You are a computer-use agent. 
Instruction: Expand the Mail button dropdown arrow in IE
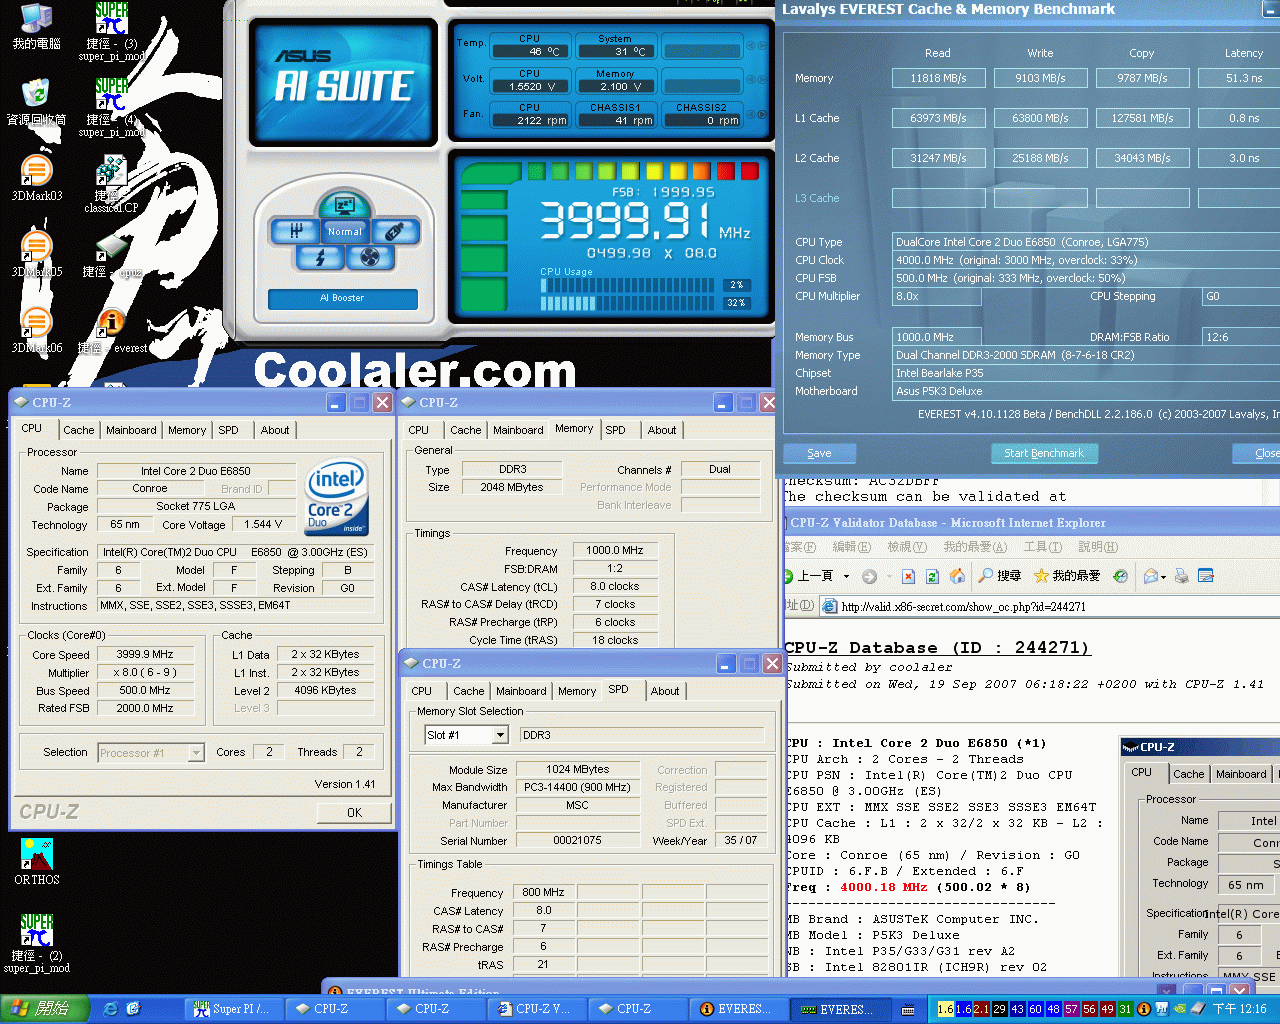pyautogui.click(x=1164, y=577)
